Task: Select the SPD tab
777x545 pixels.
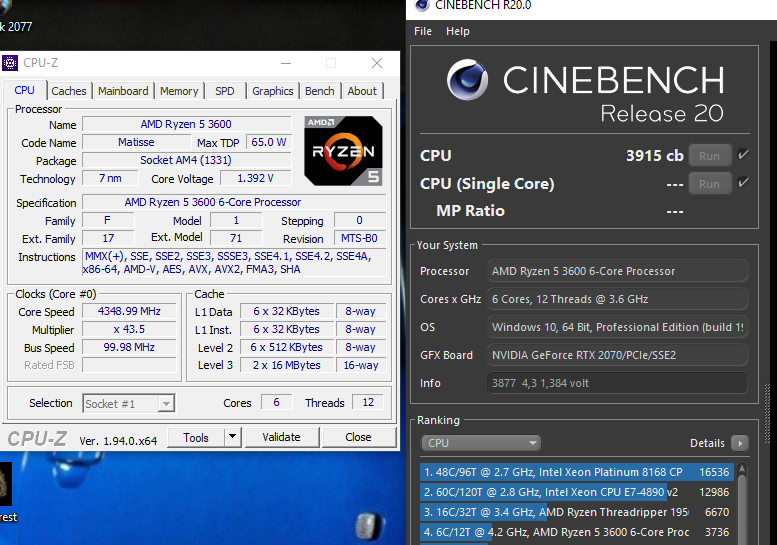Action: click(x=224, y=91)
